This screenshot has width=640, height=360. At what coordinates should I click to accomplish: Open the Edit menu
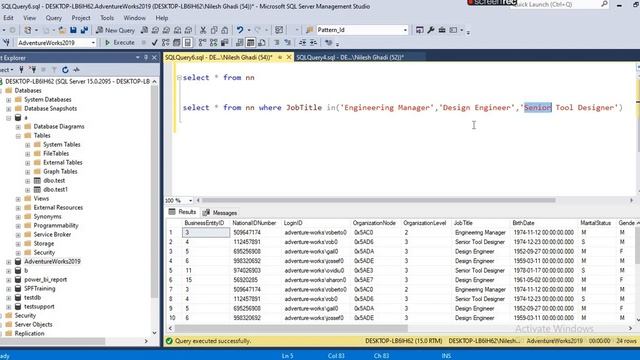(x=8, y=18)
